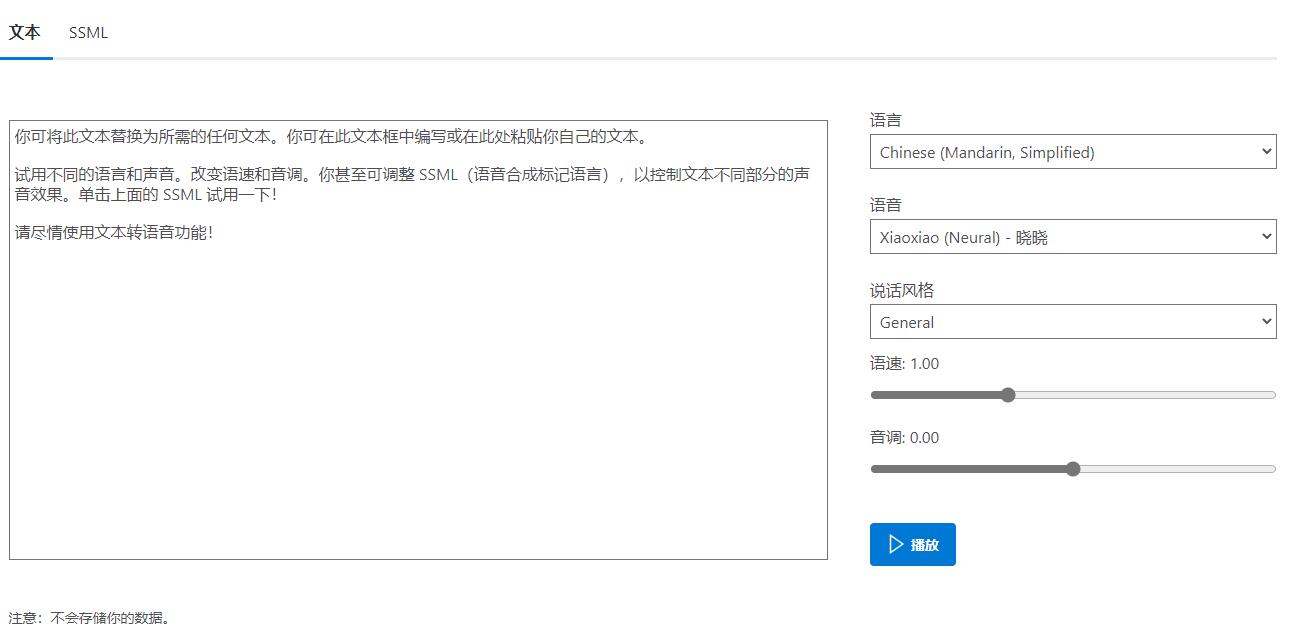Click the 音调 slider handle
Image resolution: width=1294 pixels, height=635 pixels.
(x=1073, y=469)
